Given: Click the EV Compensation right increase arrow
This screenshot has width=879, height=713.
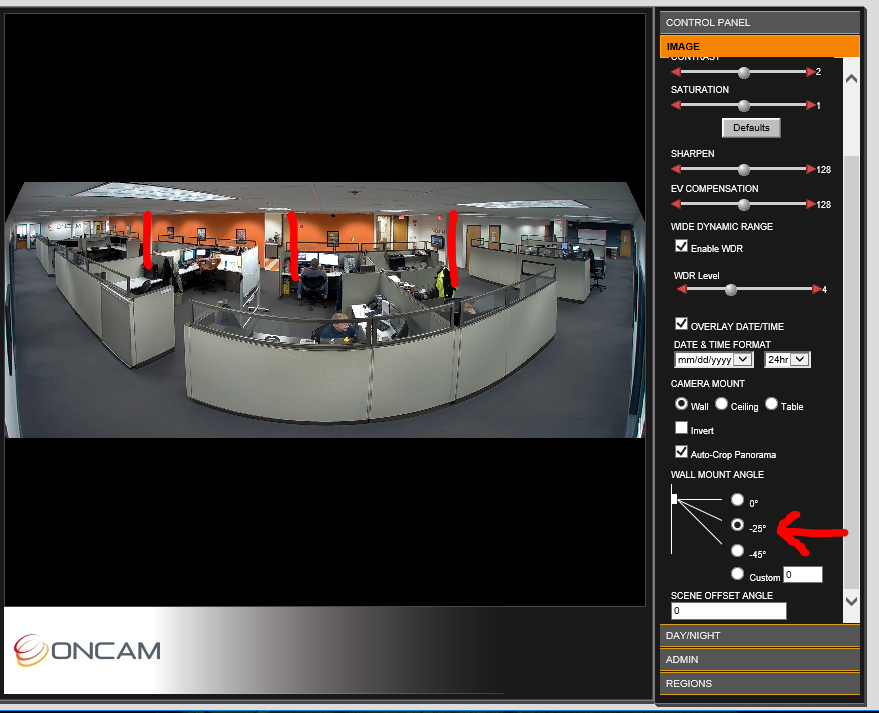Looking at the screenshot, I should pos(811,205).
